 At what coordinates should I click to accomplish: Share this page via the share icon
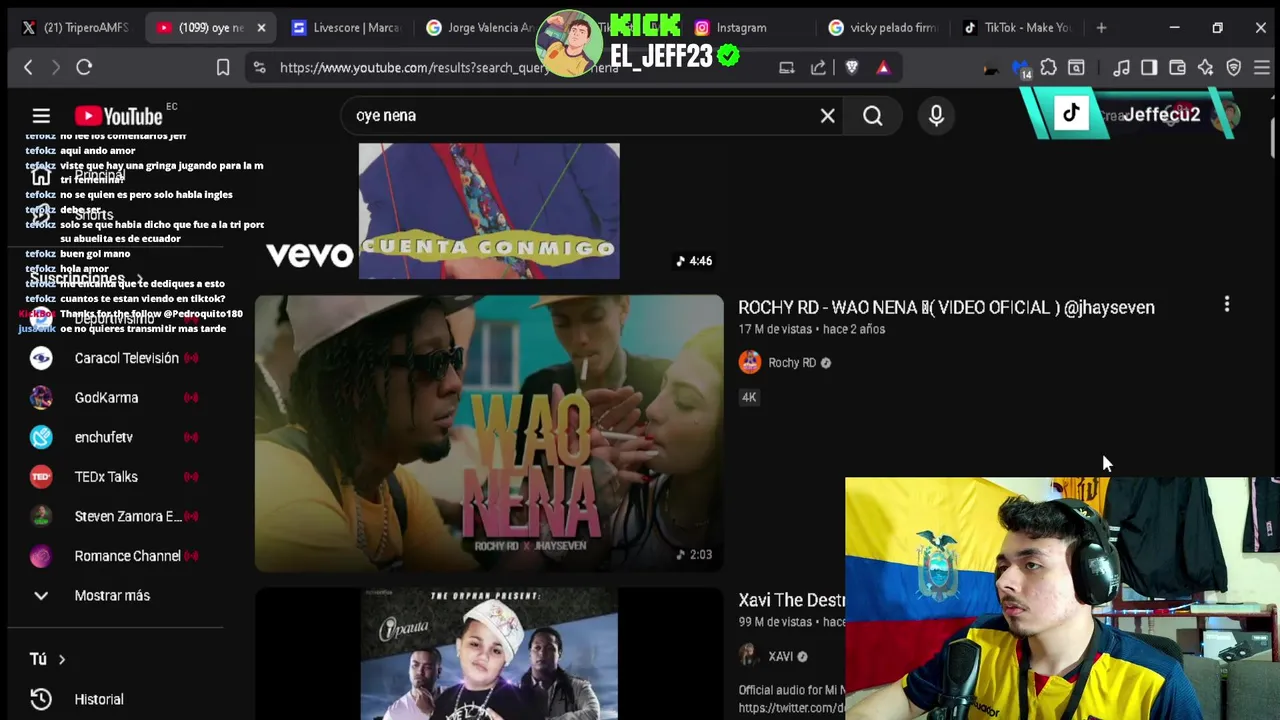(x=818, y=67)
